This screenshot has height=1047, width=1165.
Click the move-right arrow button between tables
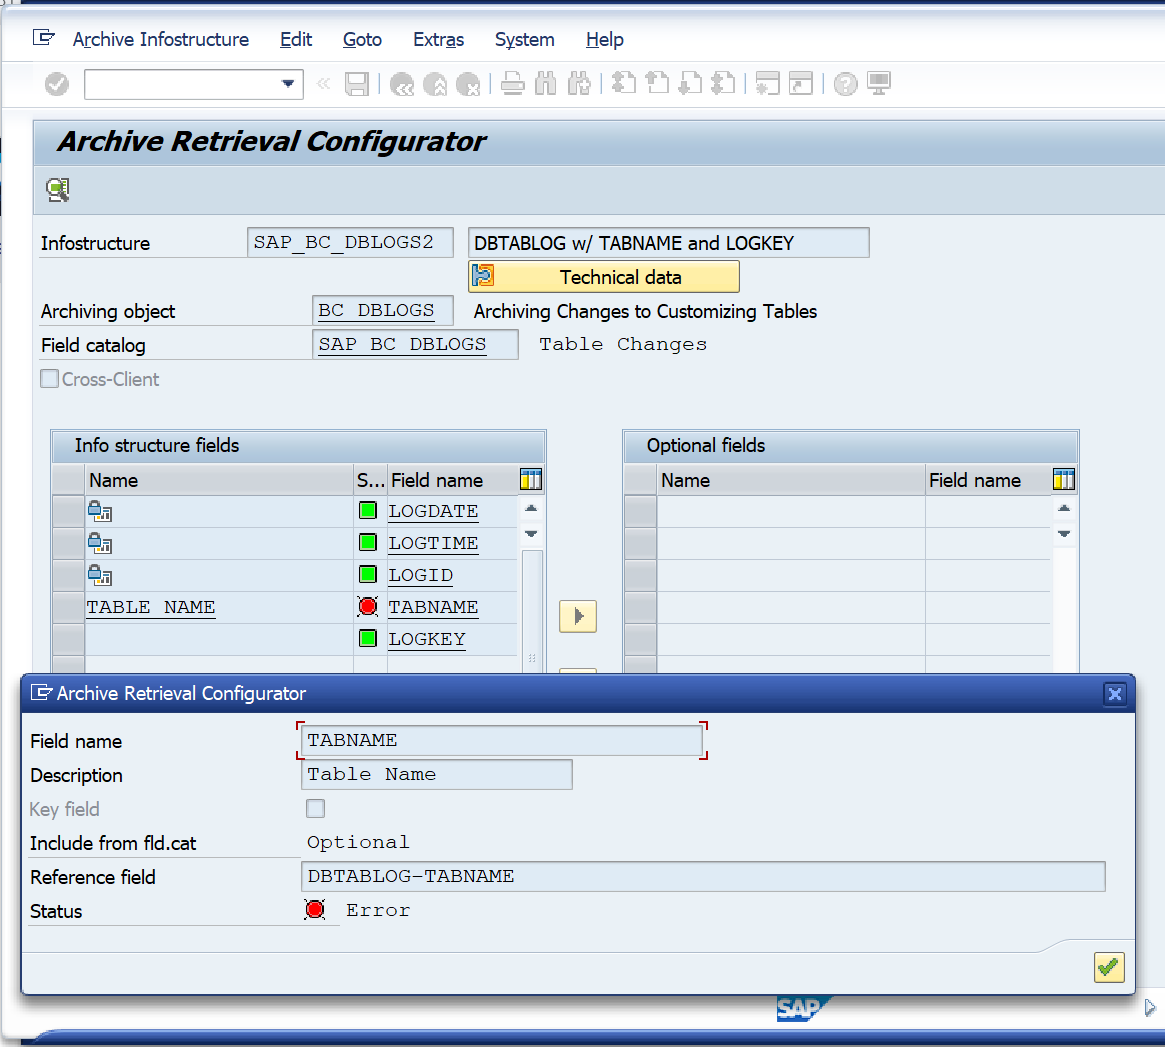pos(578,616)
